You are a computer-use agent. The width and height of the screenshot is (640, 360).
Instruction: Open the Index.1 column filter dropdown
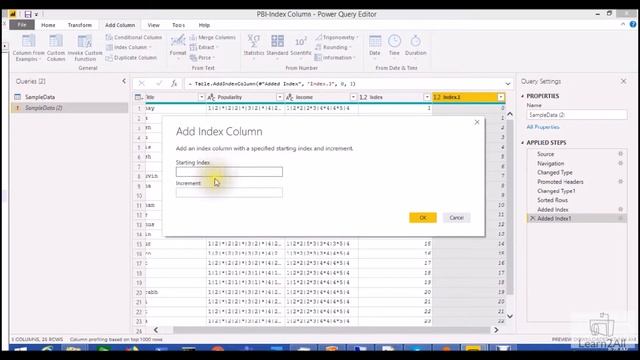(x=501, y=97)
